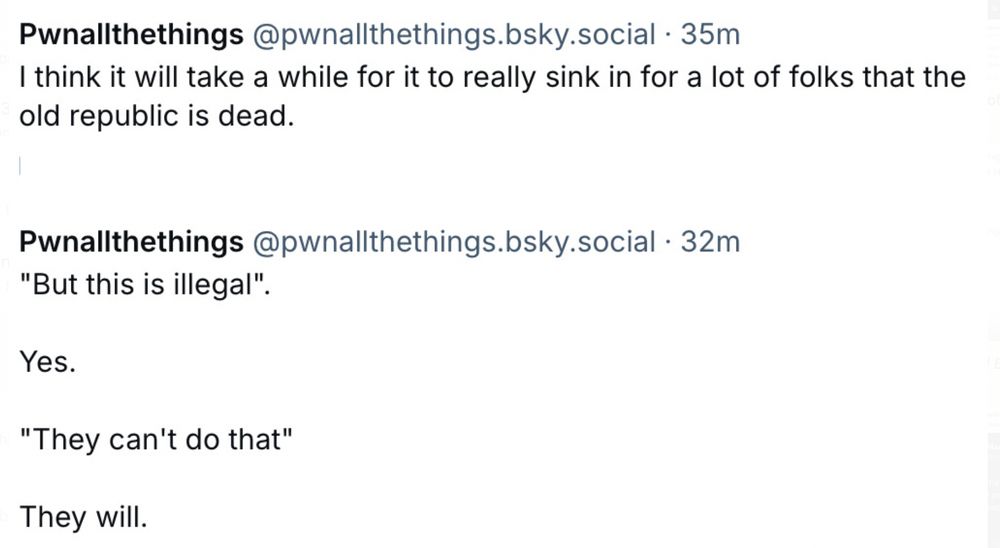Viewport: 1000px width, 548px height.
Task: Open the 35m timestamp permalink
Action: click(710, 34)
